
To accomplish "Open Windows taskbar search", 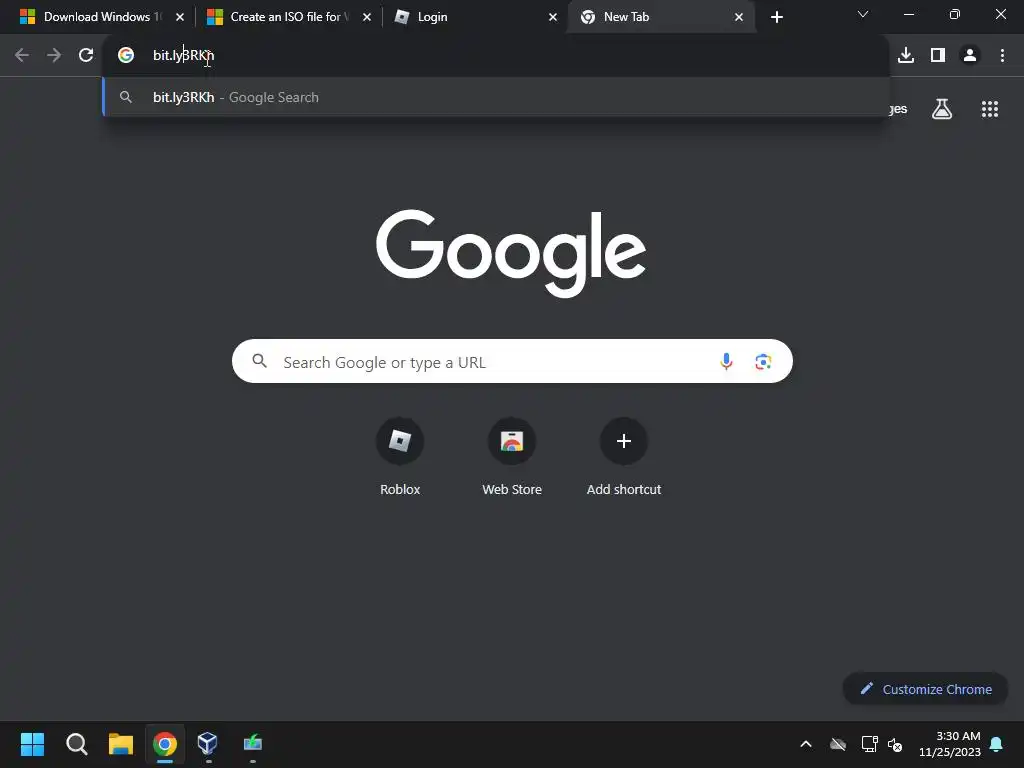I will (x=76, y=744).
